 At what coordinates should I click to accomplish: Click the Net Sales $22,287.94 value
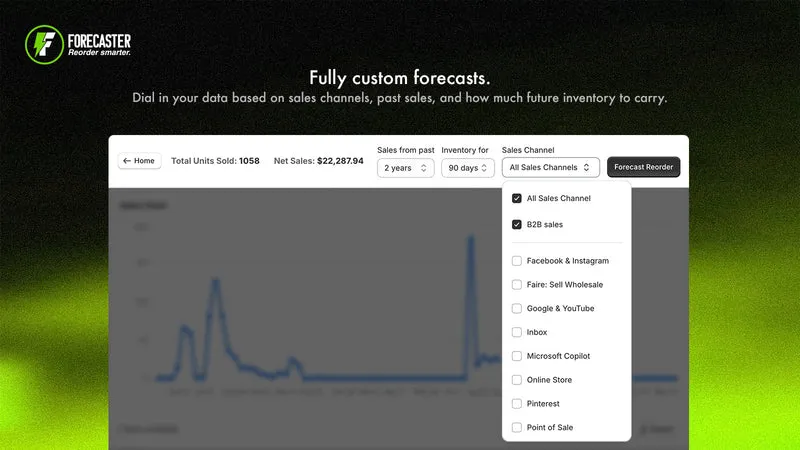340,161
